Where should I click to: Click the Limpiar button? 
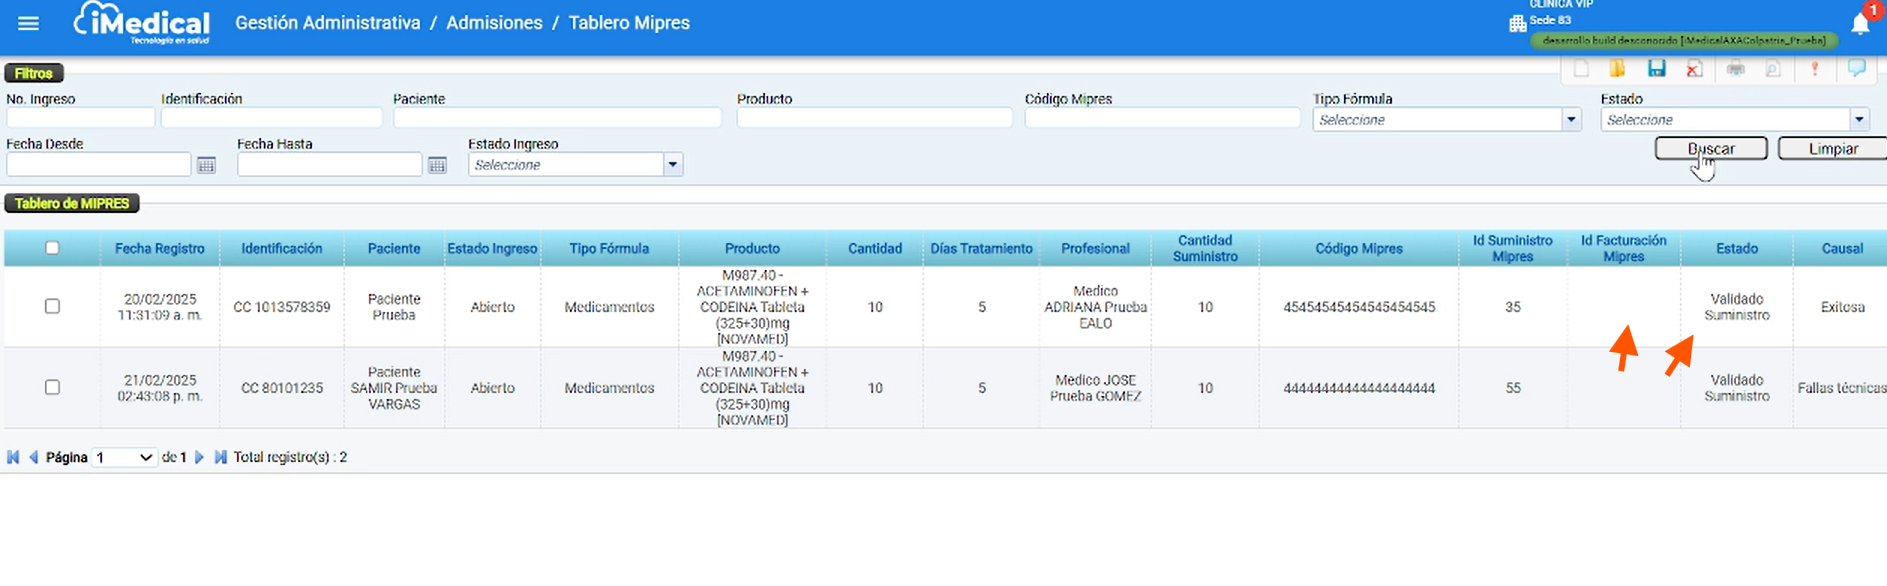1833,149
